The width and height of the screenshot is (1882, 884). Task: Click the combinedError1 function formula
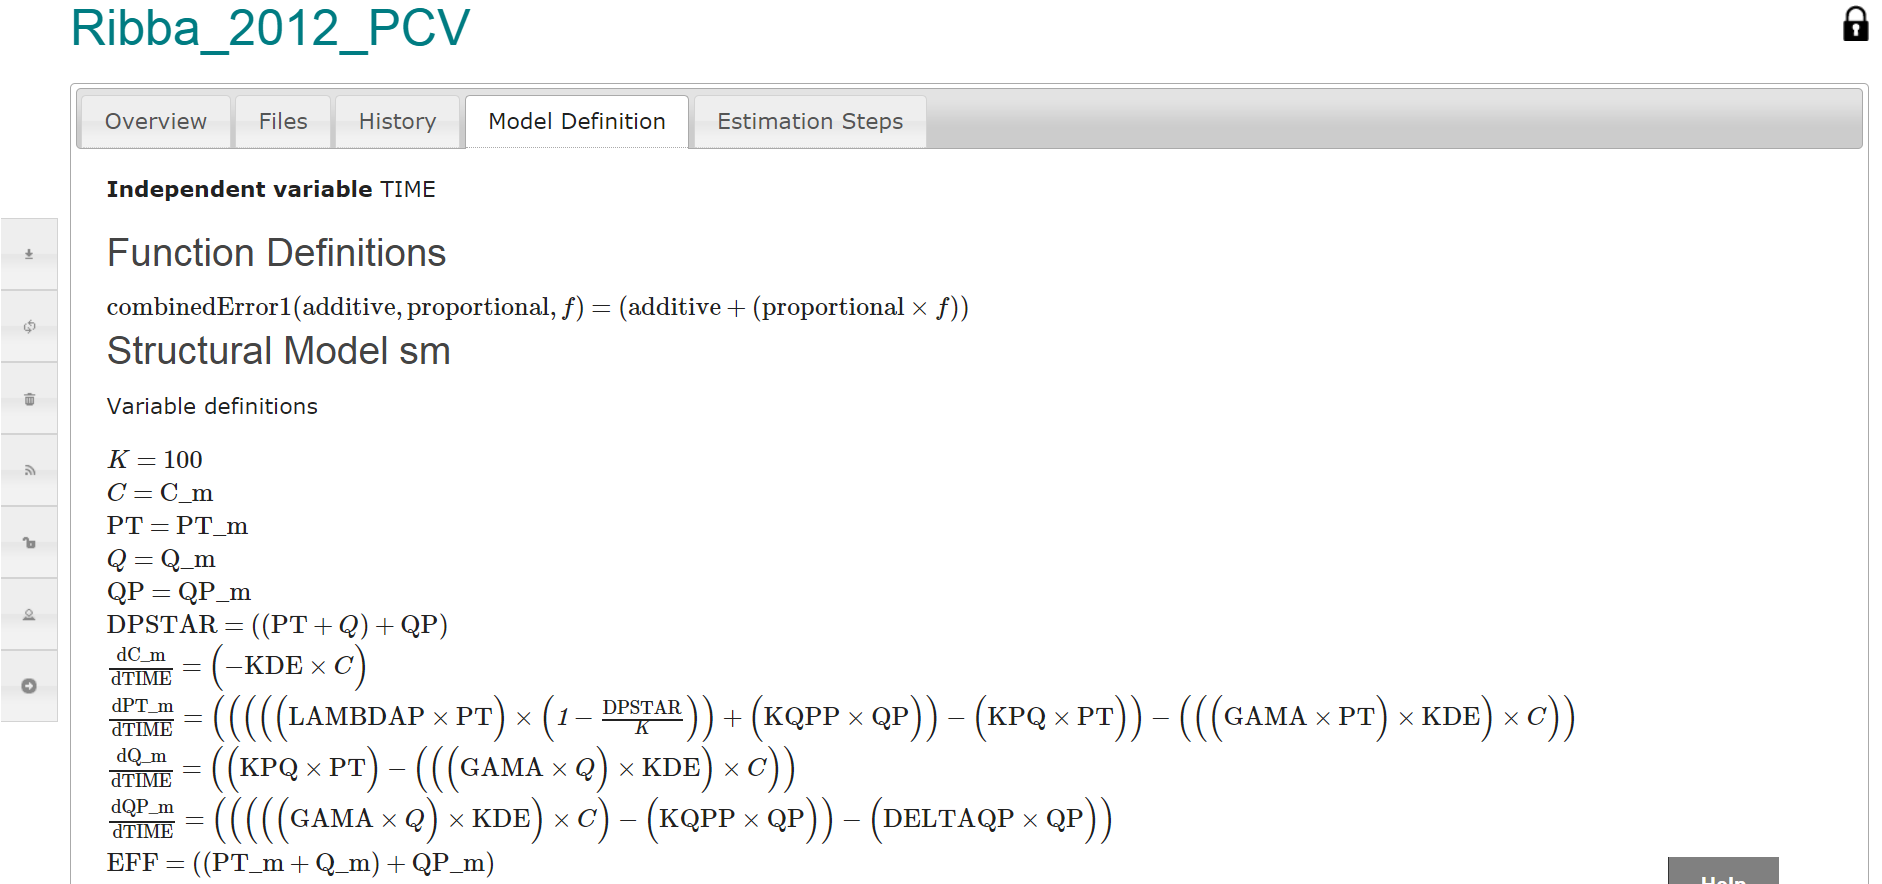click(x=537, y=307)
